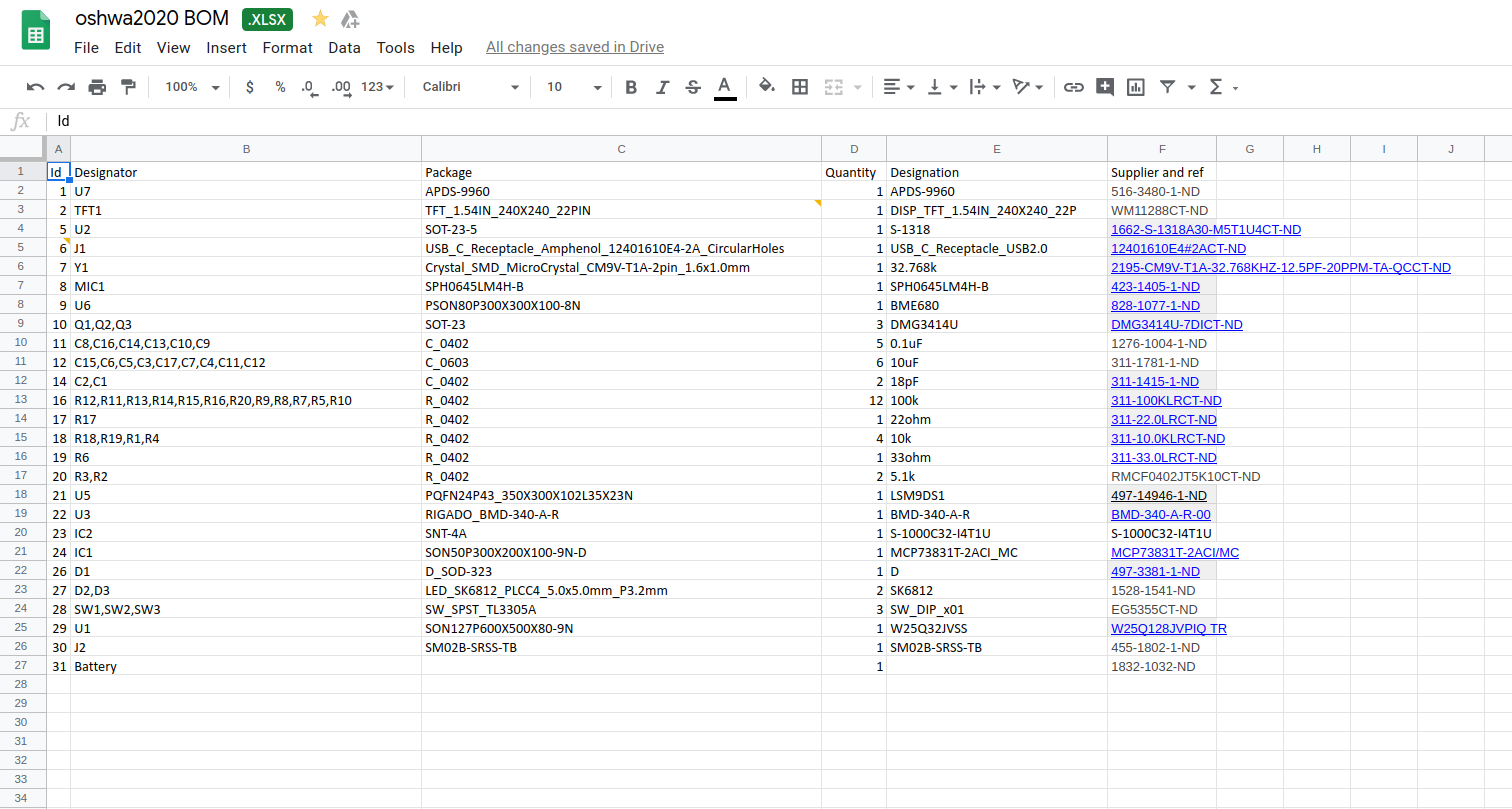Select column F header

tap(1162, 149)
